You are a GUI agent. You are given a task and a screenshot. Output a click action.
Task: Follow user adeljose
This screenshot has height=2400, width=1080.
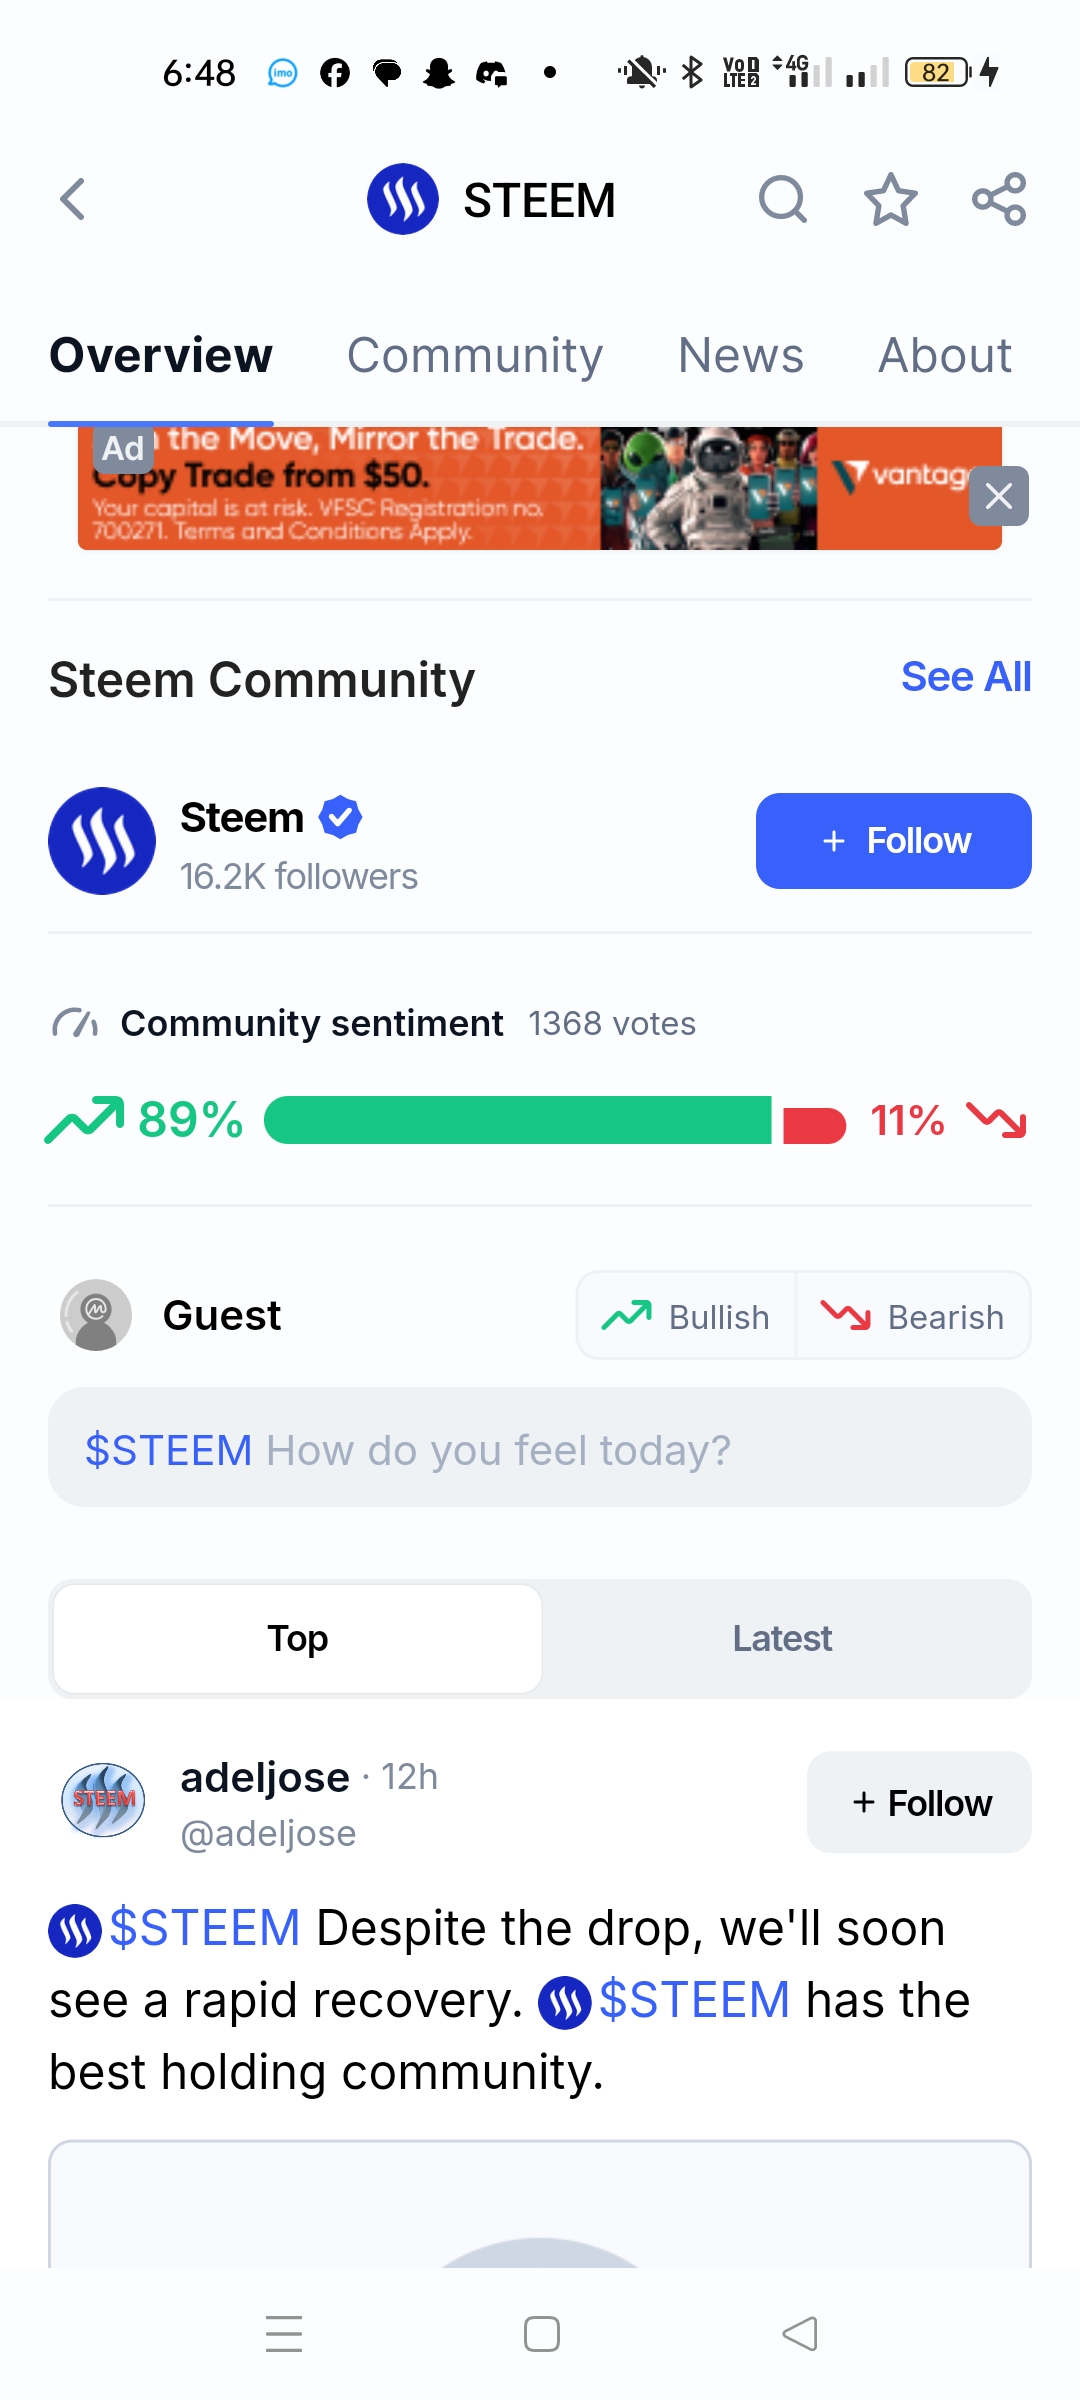coord(919,1802)
